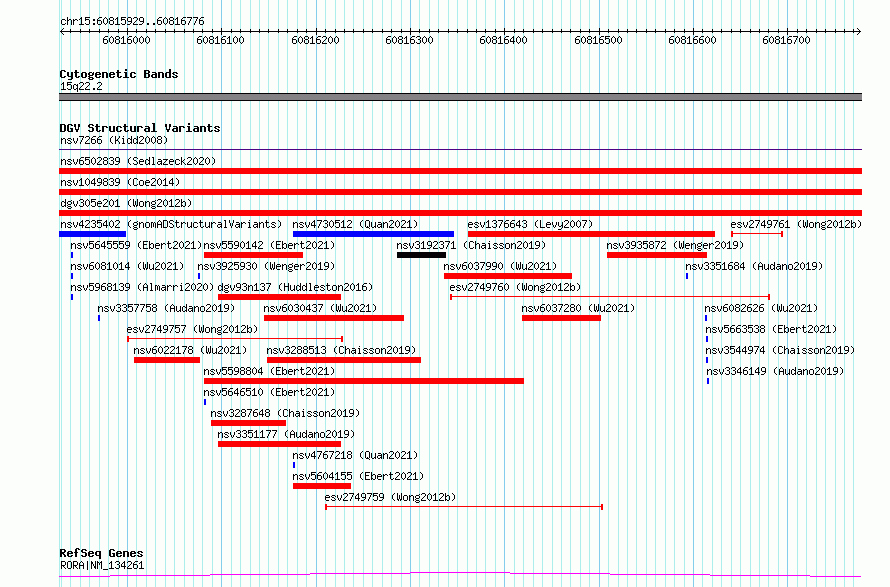890x587 pixels.
Task: Select the nsv3346149 (Audano2019) label
Action: [x=775, y=371]
